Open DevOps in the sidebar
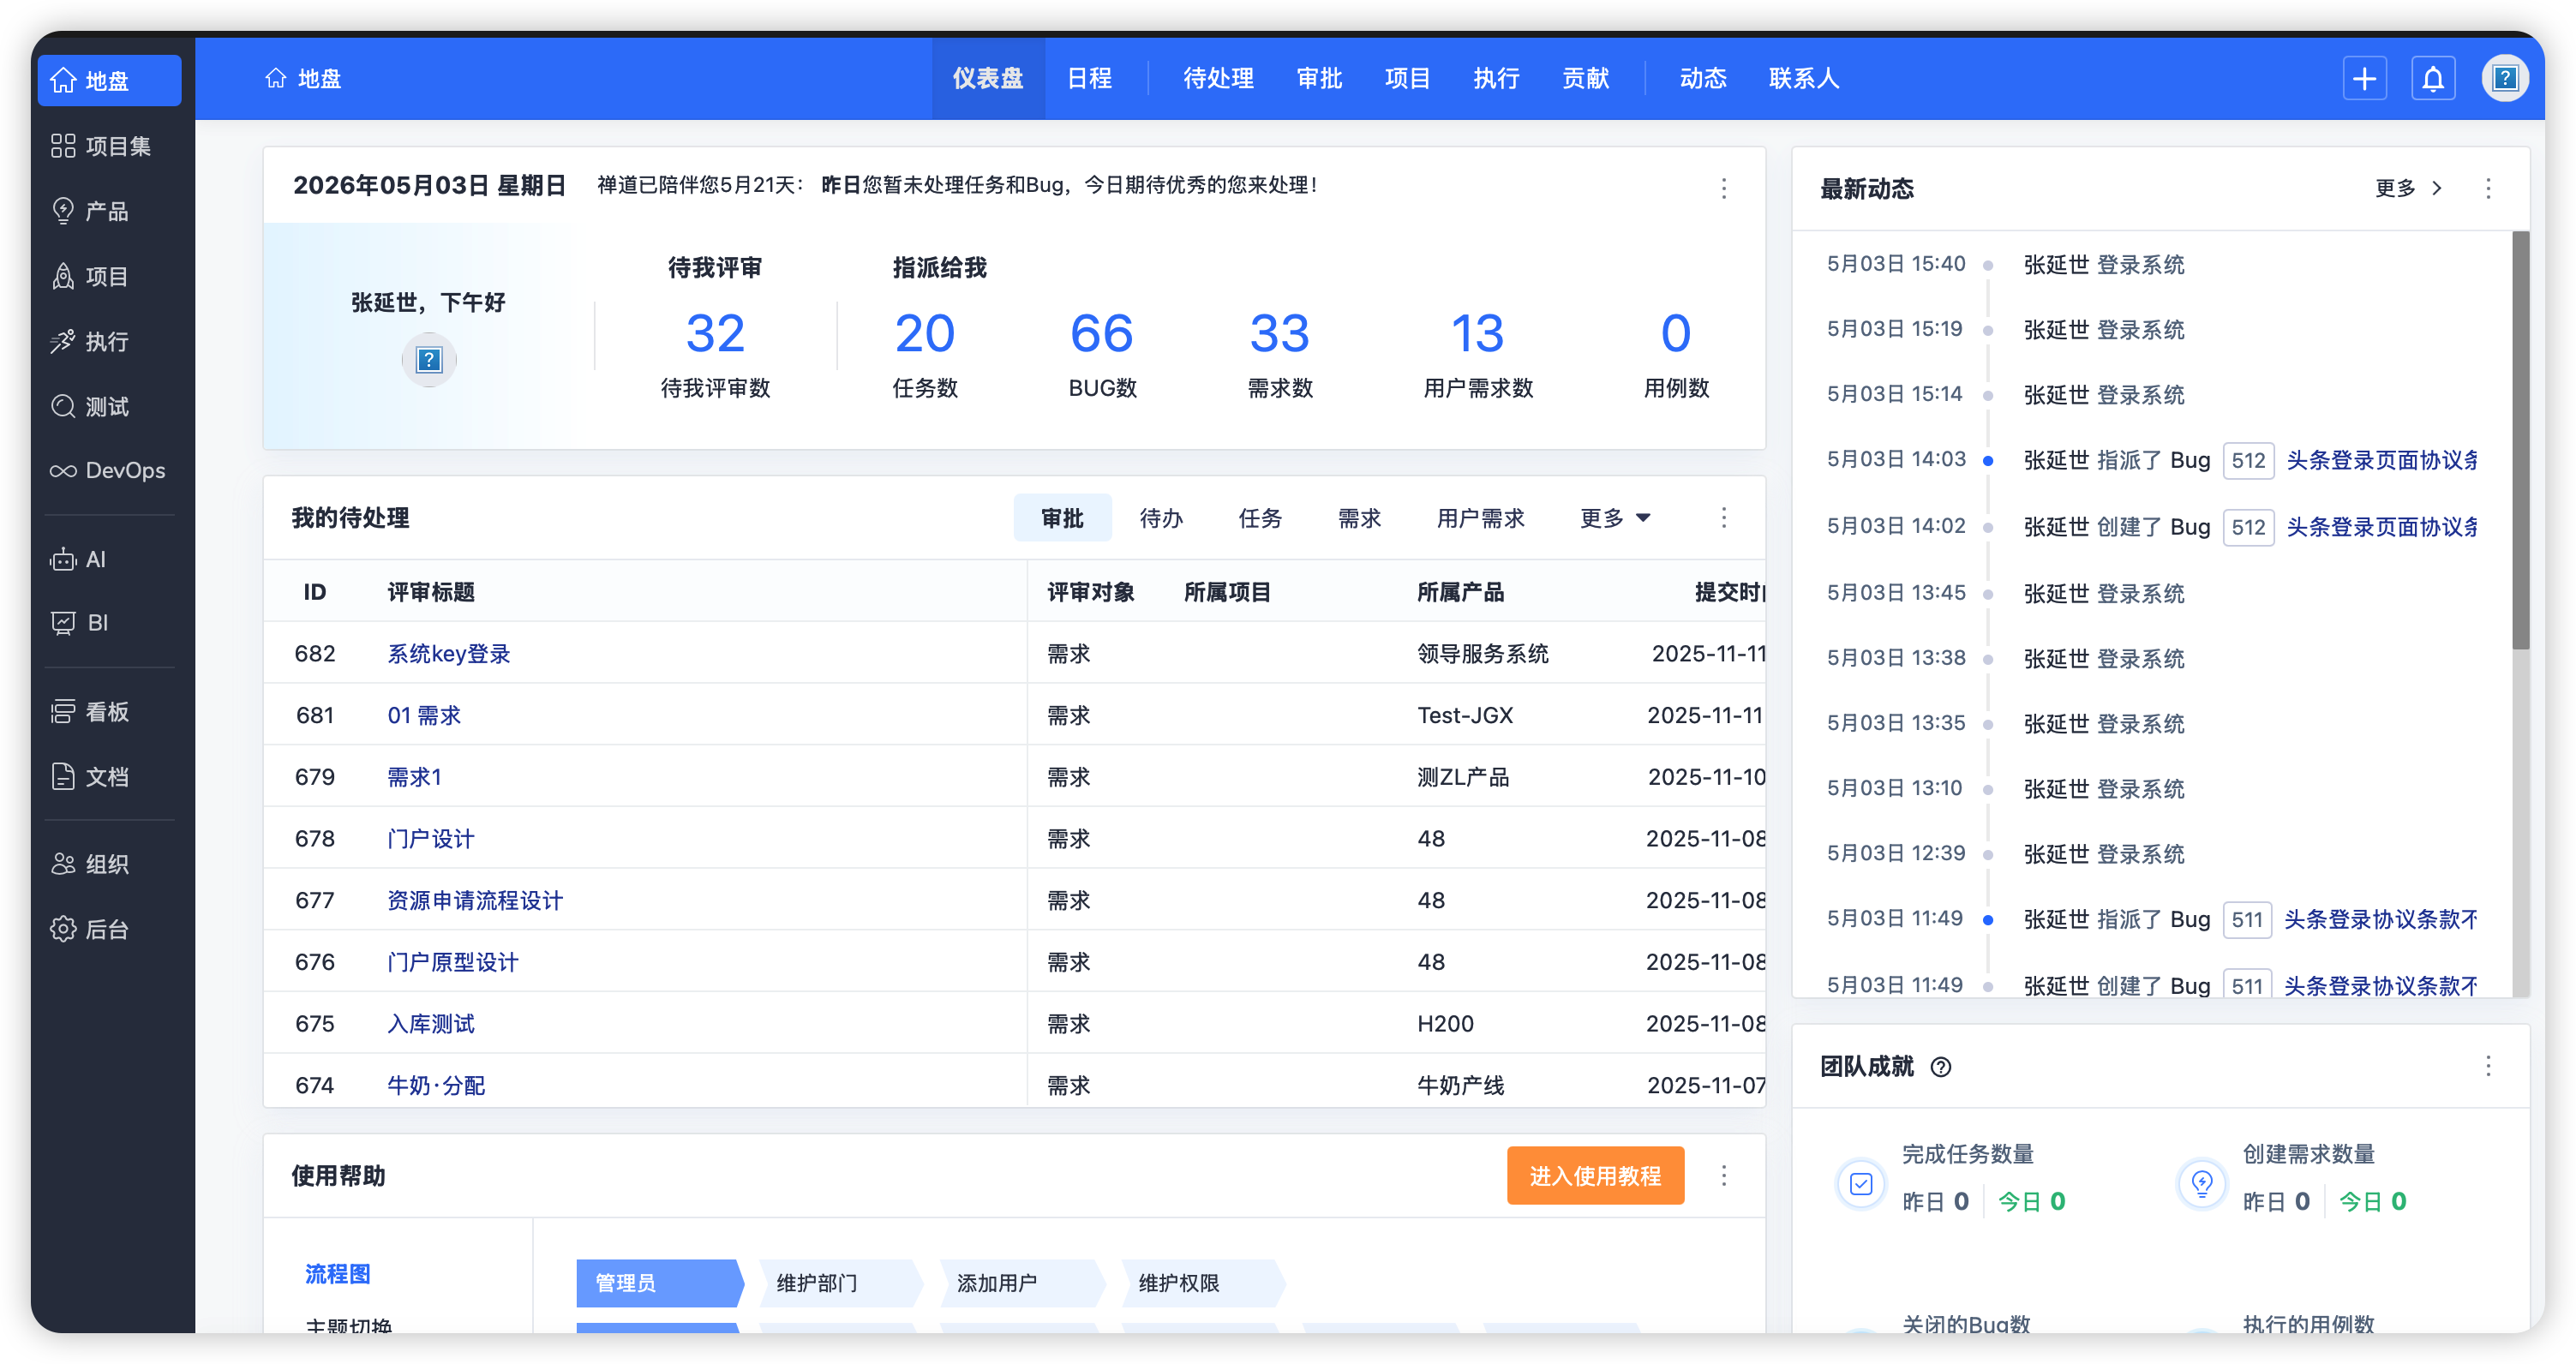 pos(110,470)
